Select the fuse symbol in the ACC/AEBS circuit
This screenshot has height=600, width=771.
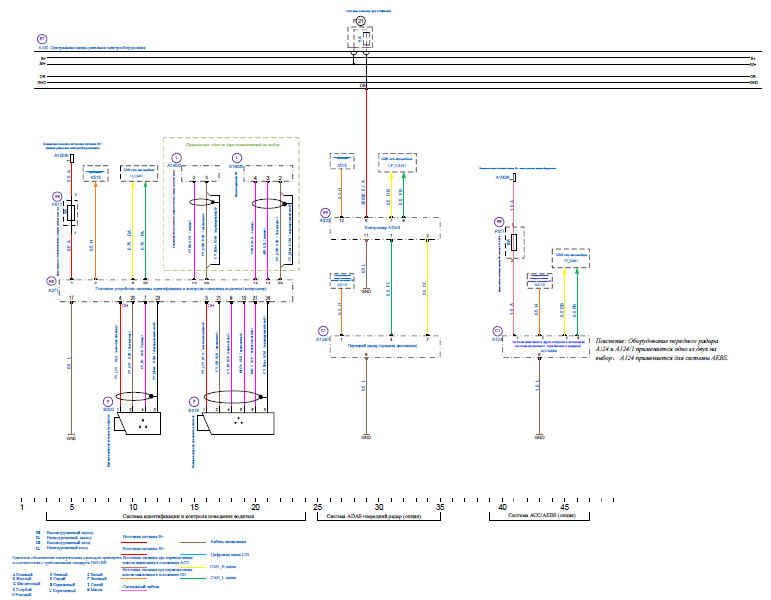[512, 241]
